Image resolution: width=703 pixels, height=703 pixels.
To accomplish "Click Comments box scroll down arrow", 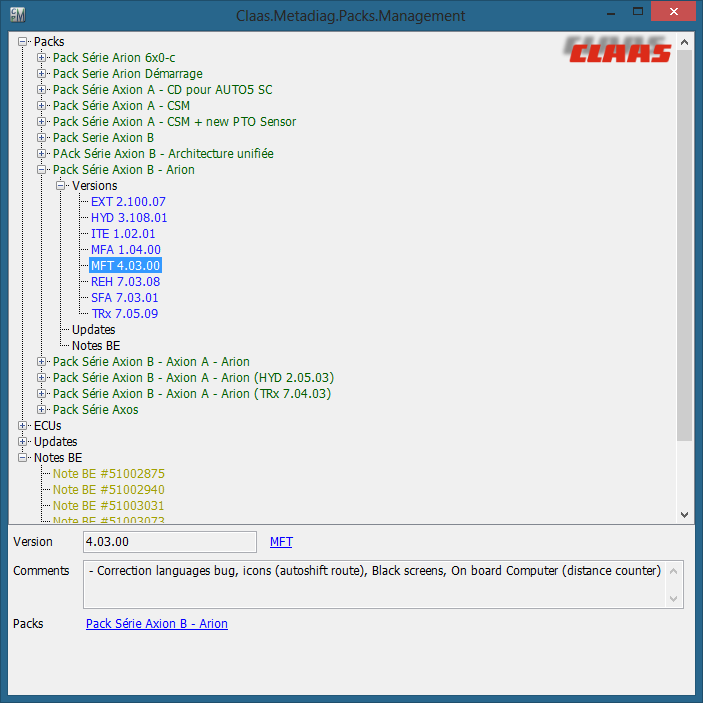I will pyautogui.click(x=673, y=599).
